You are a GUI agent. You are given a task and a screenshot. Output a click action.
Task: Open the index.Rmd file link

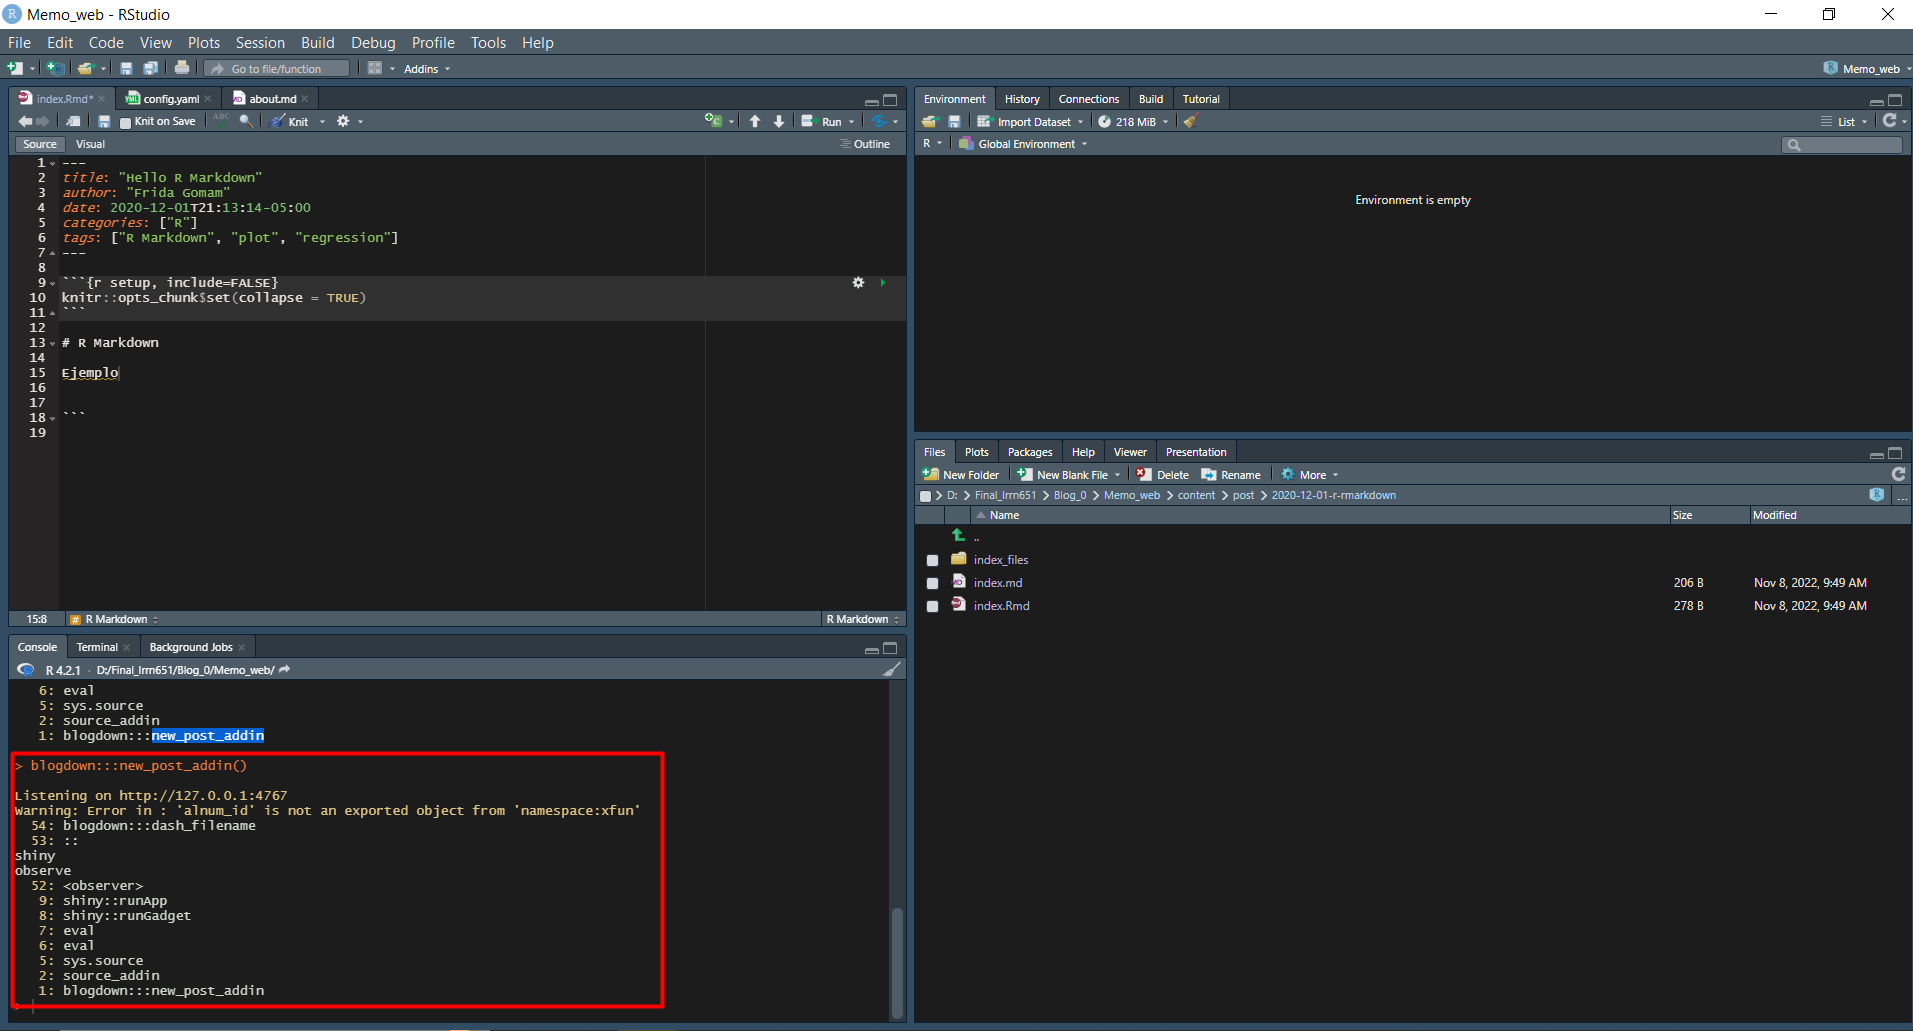[1001, 606]
